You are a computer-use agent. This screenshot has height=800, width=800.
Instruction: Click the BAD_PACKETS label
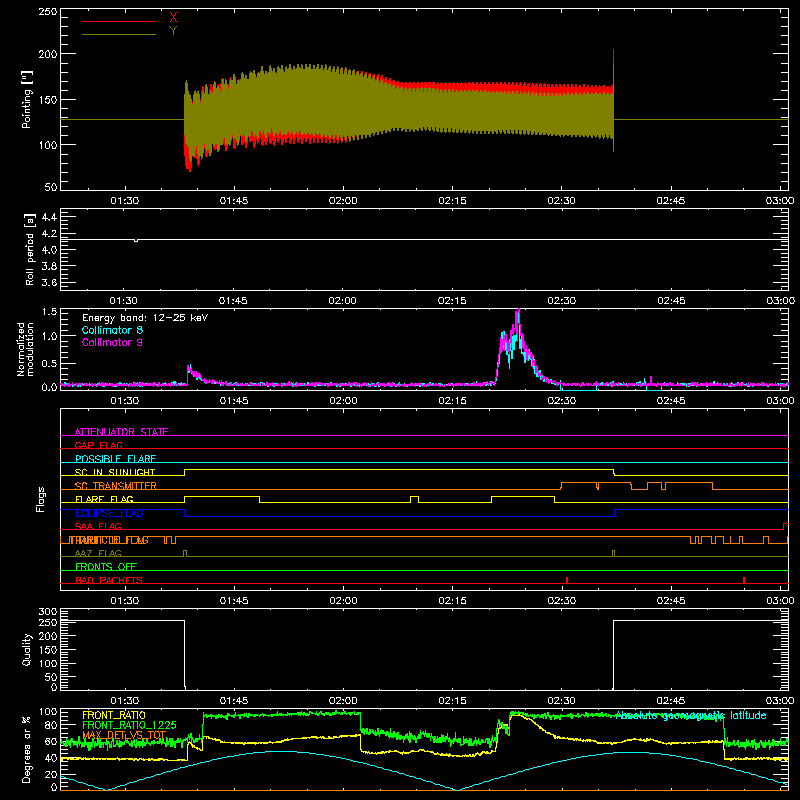coord(109,580)
